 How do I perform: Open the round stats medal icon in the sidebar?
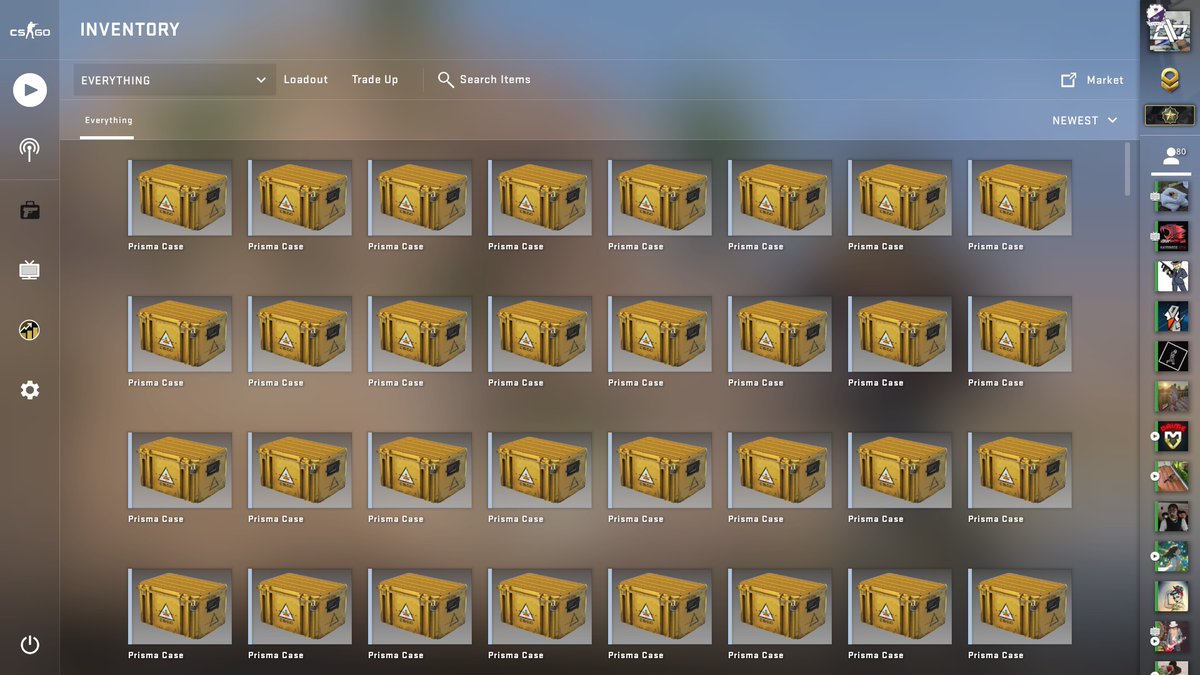point(30,330)
